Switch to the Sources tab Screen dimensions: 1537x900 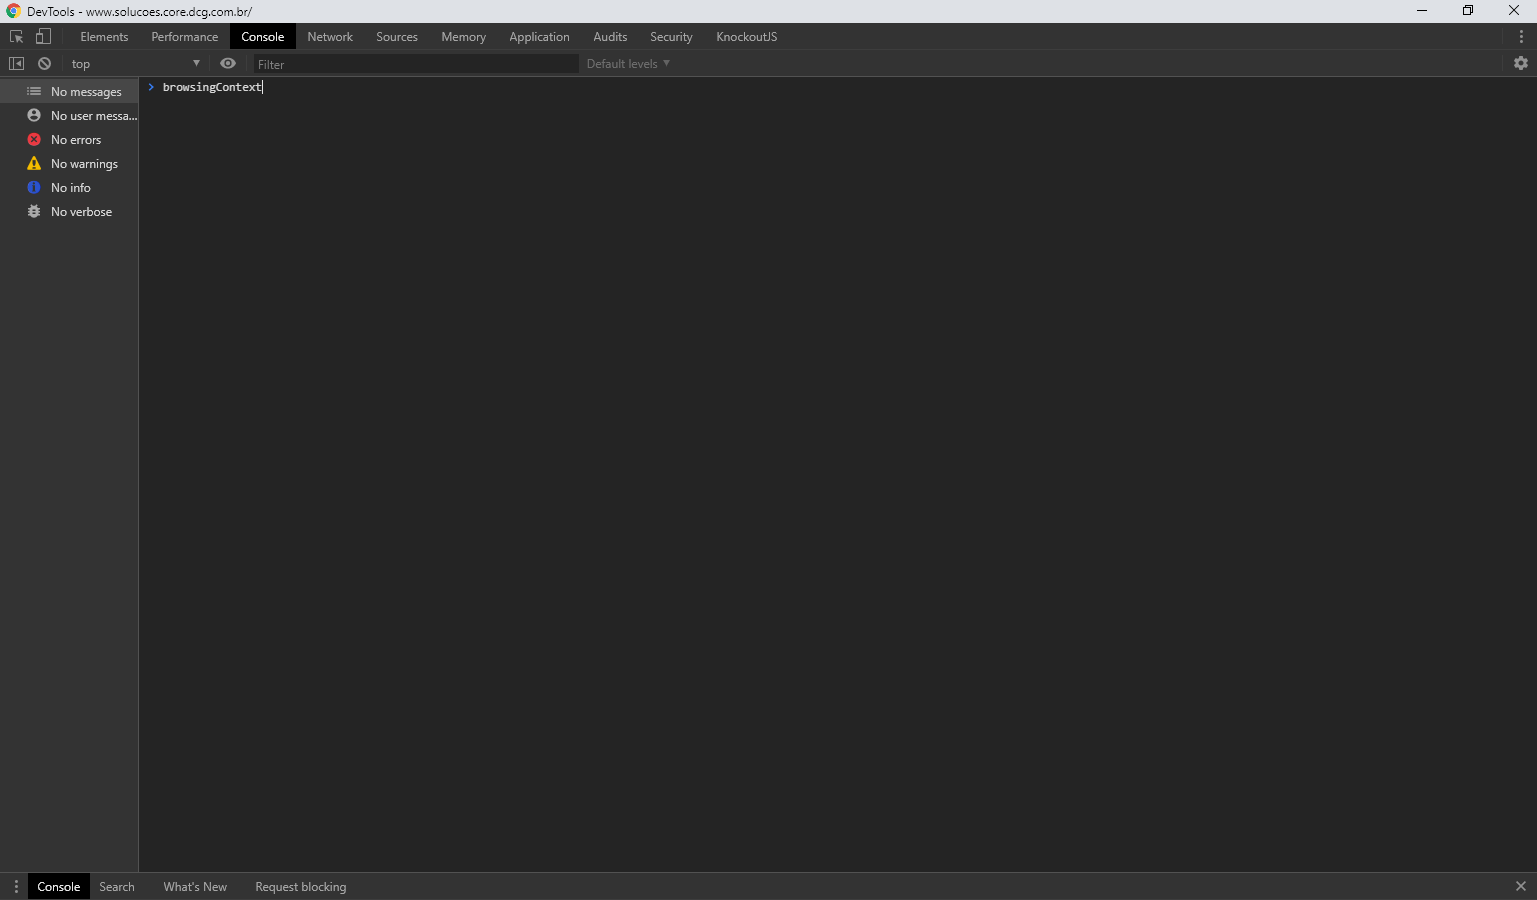pos(397,37)
